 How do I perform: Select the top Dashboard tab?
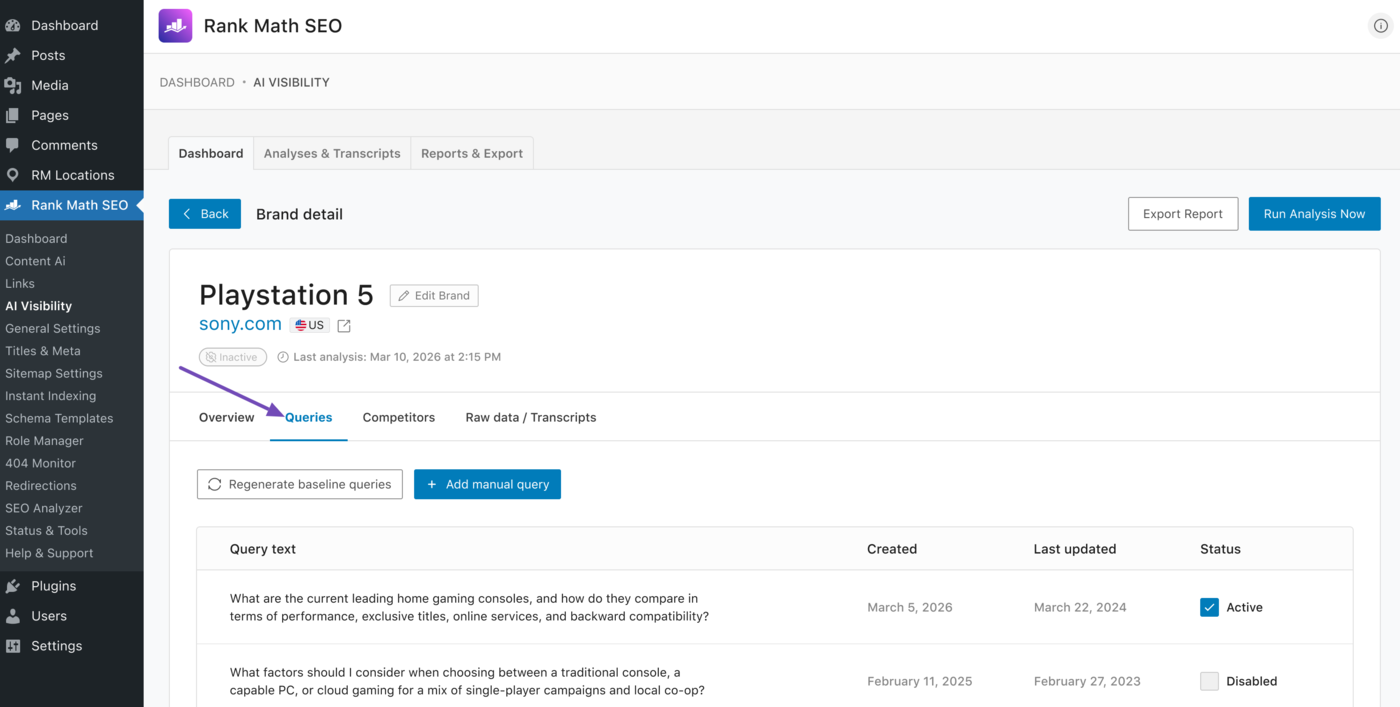[211, 153]
